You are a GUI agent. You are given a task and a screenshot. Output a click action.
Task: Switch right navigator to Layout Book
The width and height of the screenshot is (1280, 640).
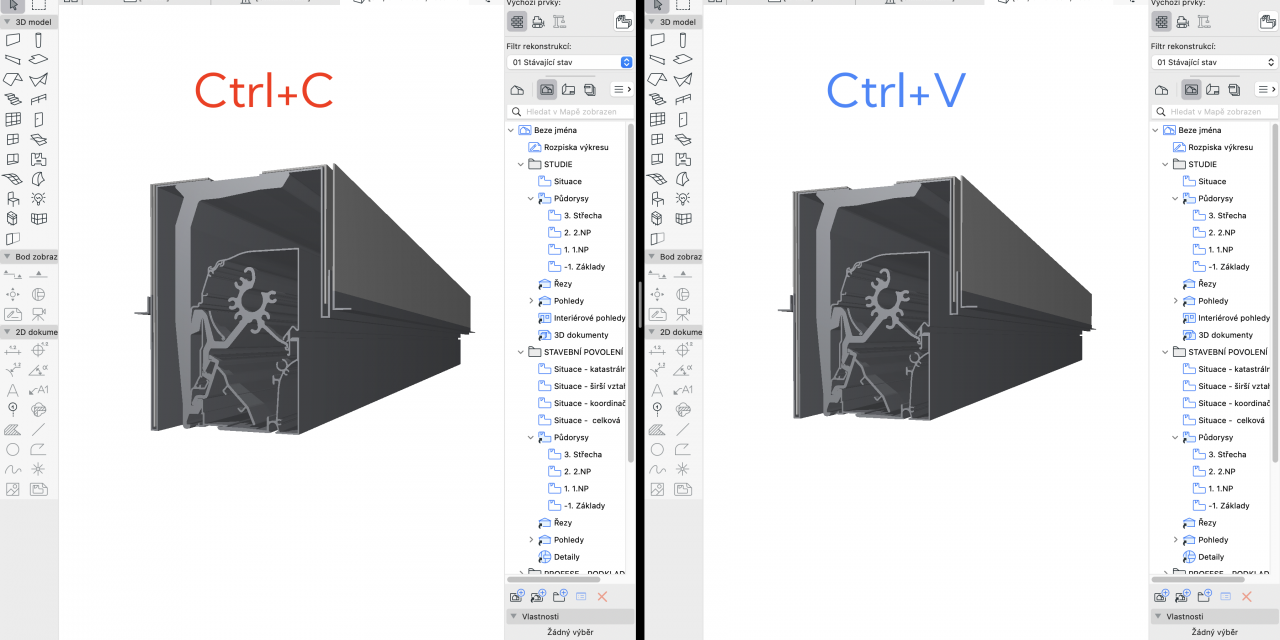[1212, 90]
